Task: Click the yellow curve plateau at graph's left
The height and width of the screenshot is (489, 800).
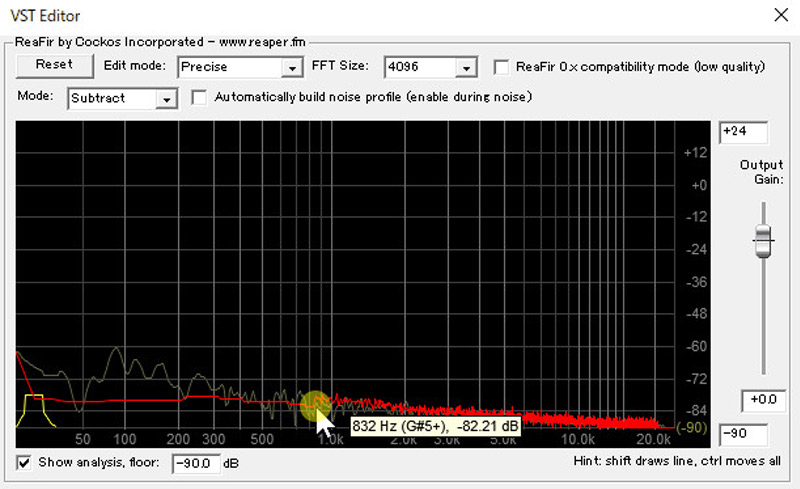Action: tap(35, 397)
